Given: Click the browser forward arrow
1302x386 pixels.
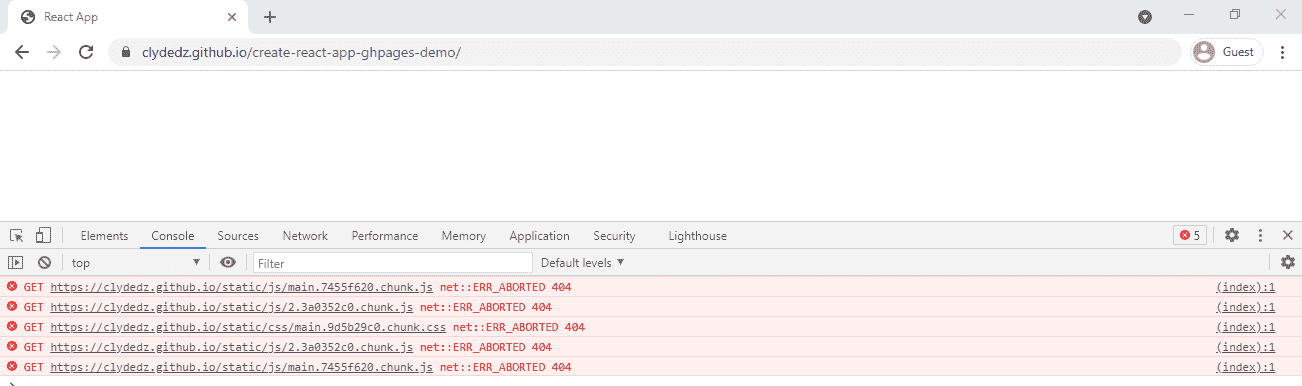Looking at the screenshot, I should [54, 52].
